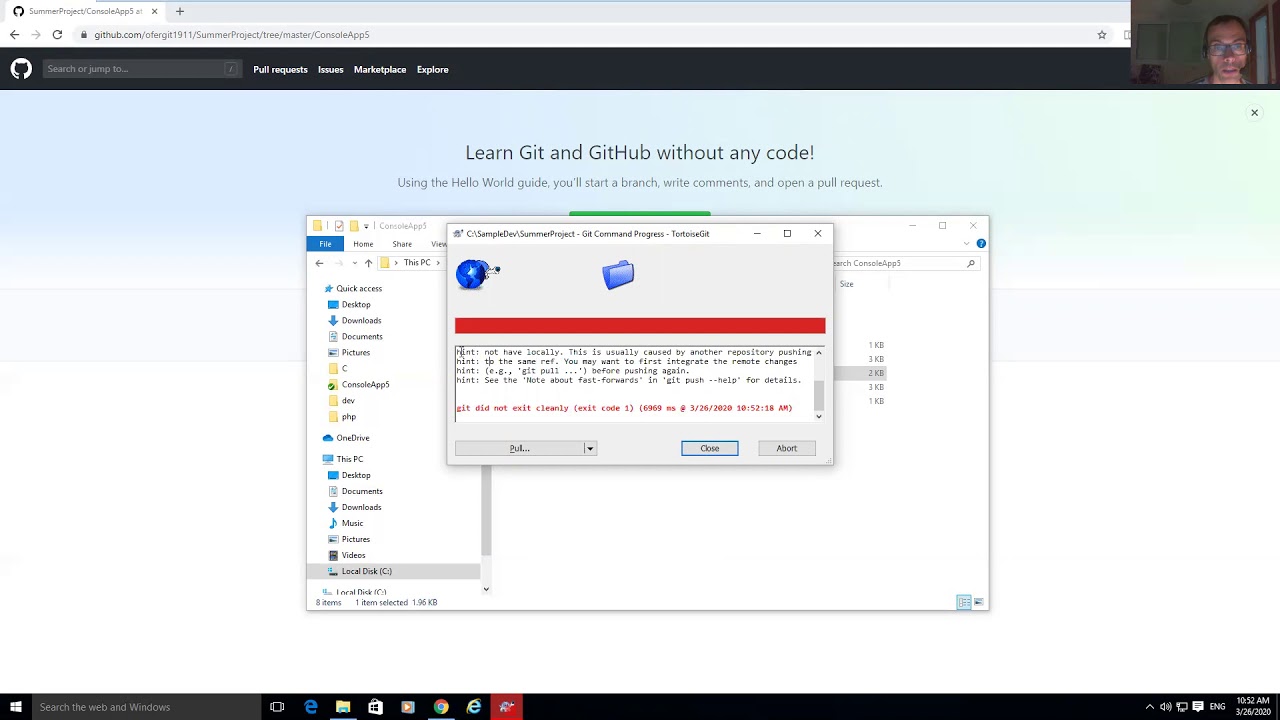This screenshot has height=720, width=1280.
Task: Switch to the Explorer Home tab
Action: pyautogui.click(x=363, y=244)
